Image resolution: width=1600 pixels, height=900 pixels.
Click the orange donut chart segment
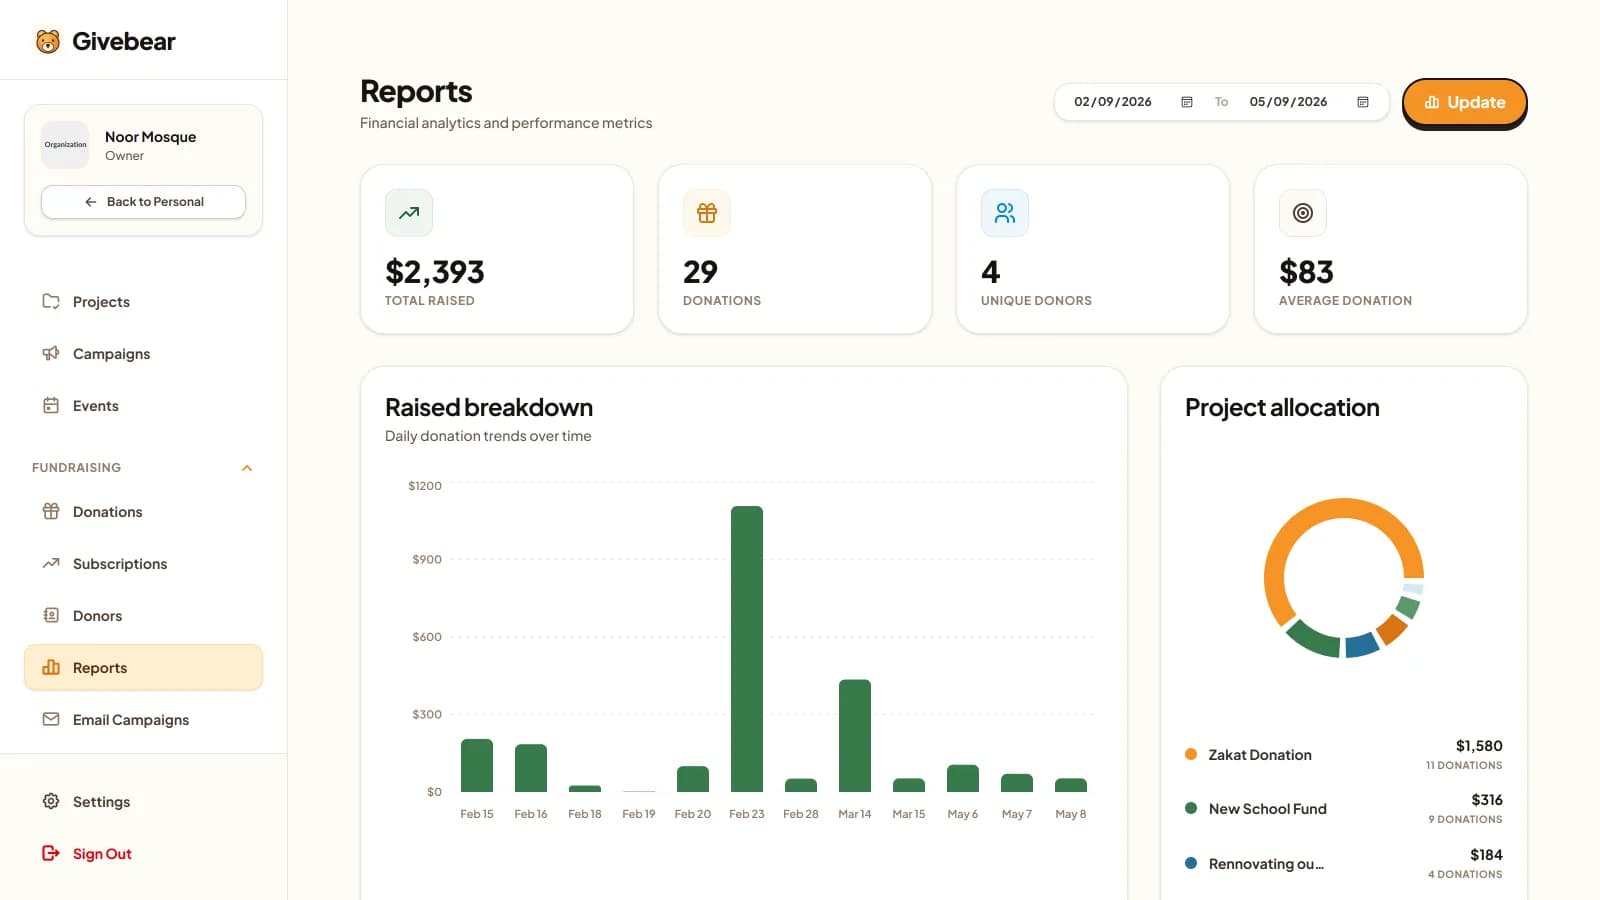coord(1343,509)
